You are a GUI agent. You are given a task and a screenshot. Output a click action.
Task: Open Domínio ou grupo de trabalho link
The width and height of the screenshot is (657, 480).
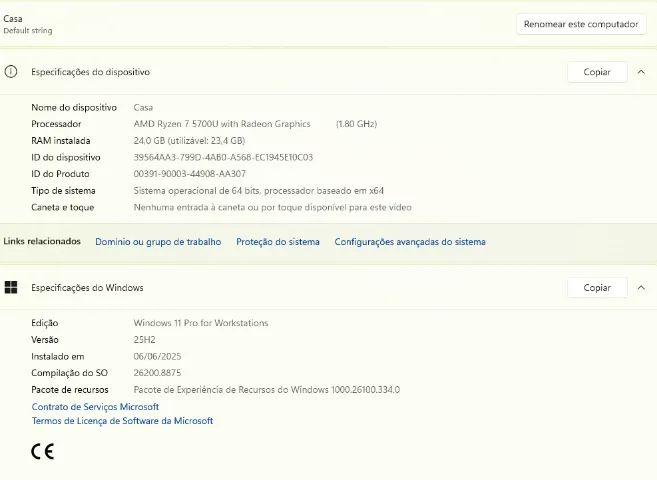coord(158,242)
